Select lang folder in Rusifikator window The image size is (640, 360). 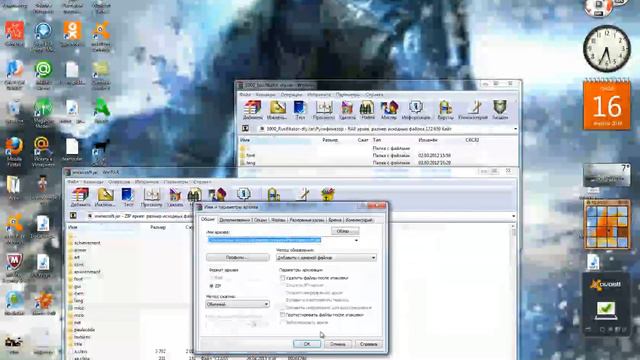[x=248, y=162]
